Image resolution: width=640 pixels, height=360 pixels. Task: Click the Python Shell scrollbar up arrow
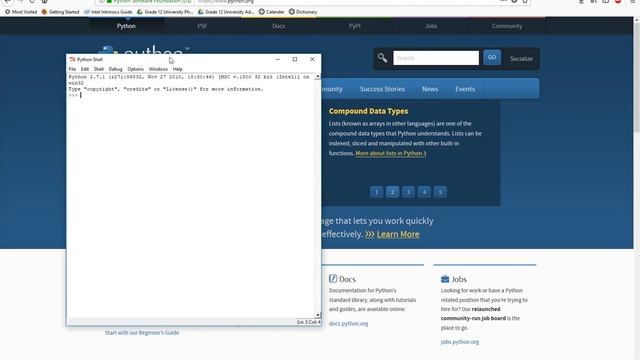tap(318, 77)
